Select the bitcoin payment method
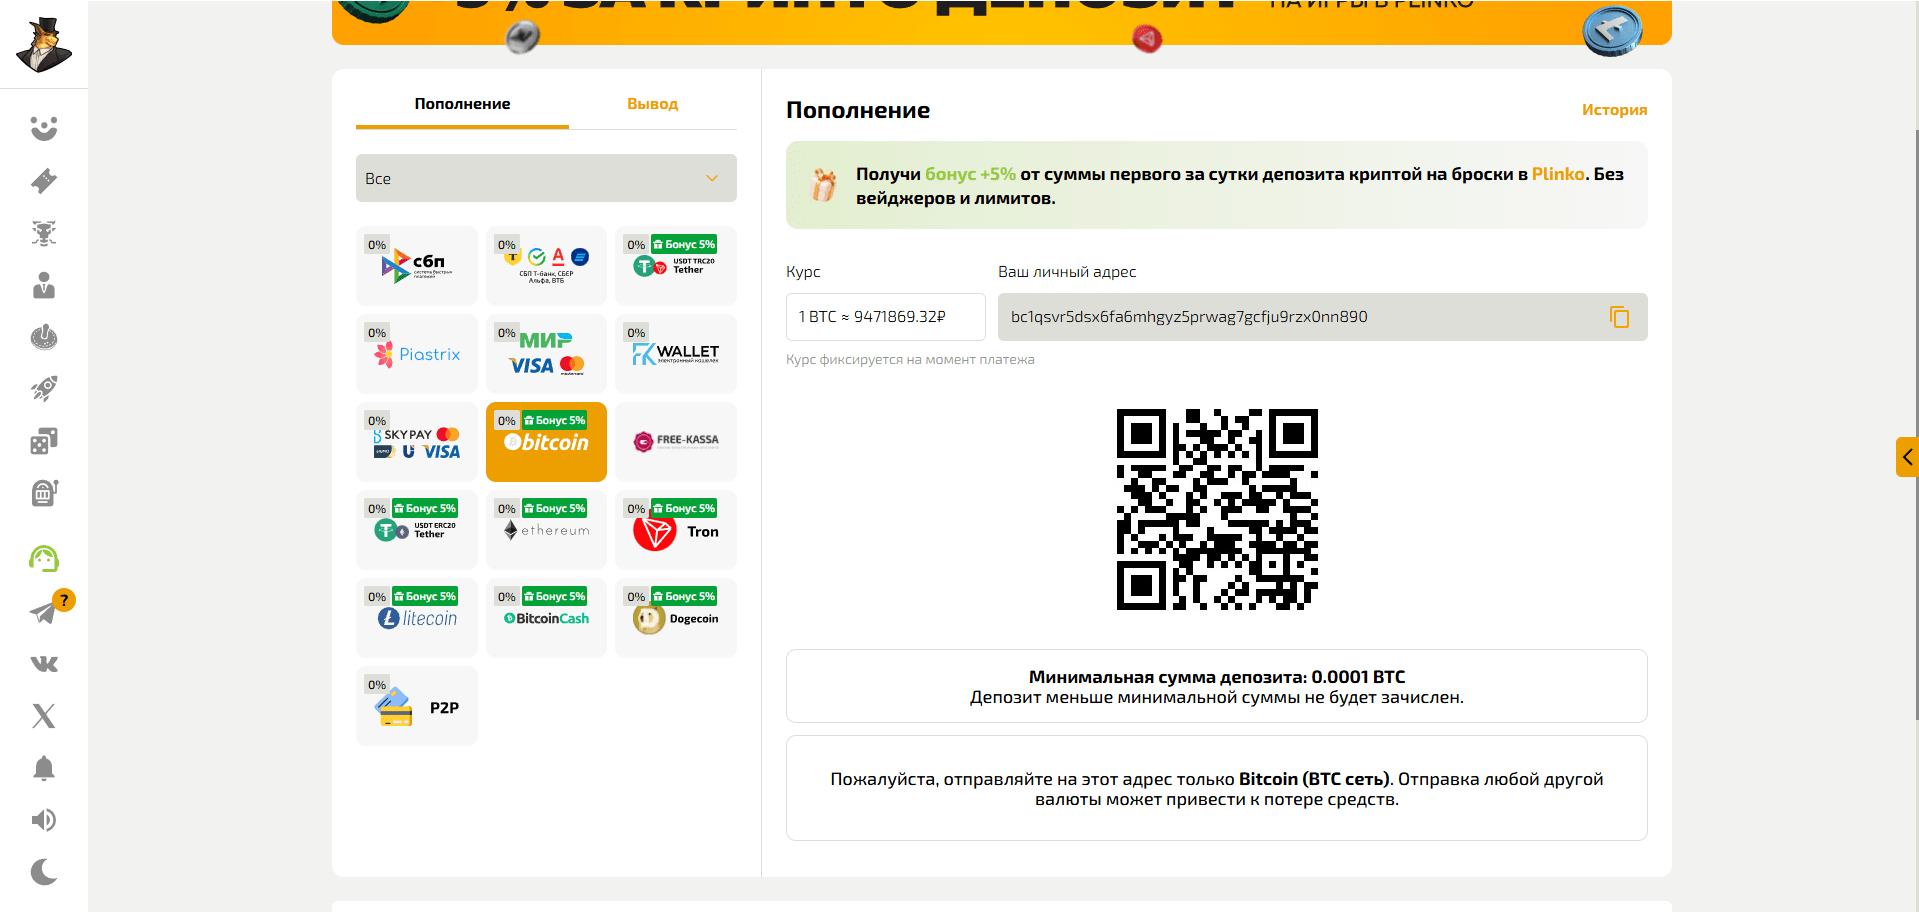The width and height of the screenshot is (1919, 912). pyautogui.click(x=546, y=442)
